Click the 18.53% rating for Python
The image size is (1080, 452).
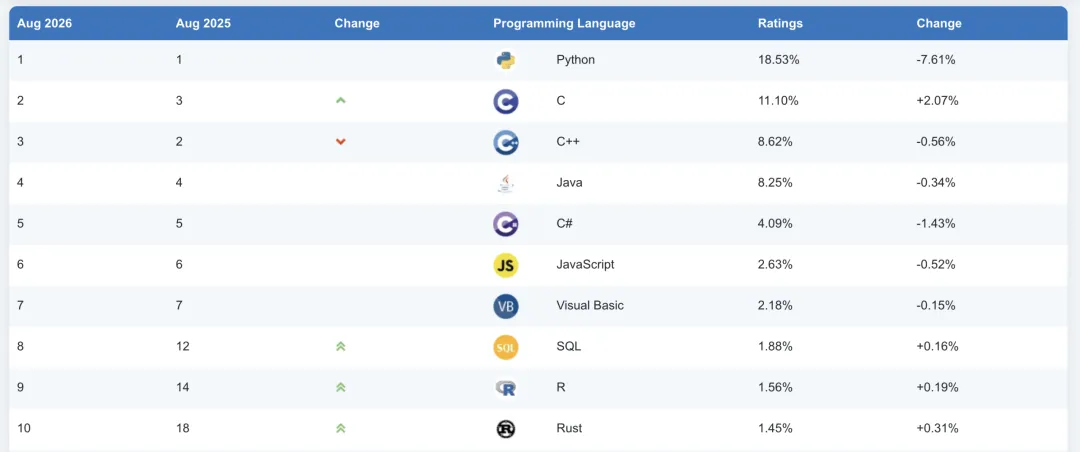point(778,60)
